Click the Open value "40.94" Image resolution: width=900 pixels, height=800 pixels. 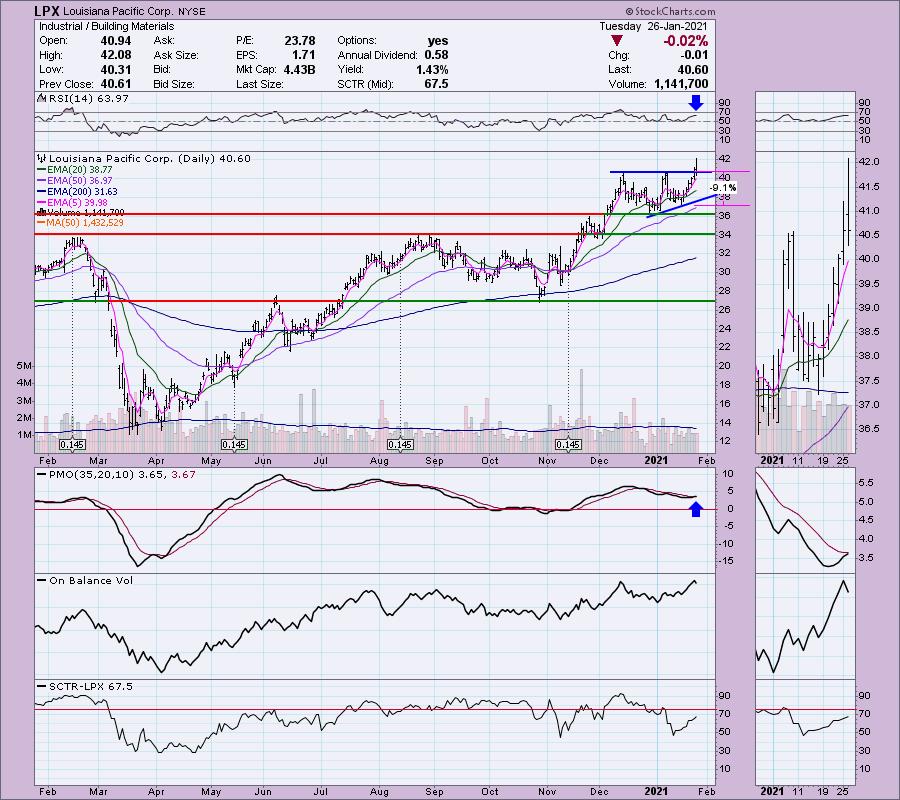coord(116,41)
